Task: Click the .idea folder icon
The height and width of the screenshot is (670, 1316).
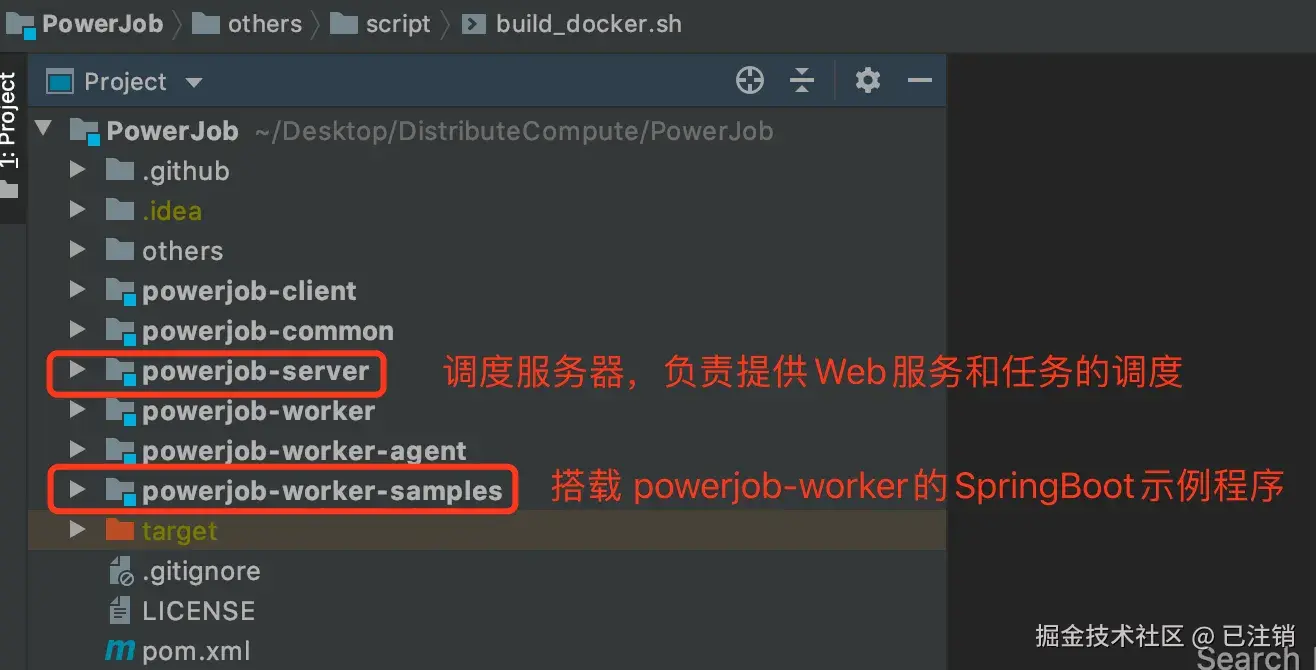Action: click(120, 210)
